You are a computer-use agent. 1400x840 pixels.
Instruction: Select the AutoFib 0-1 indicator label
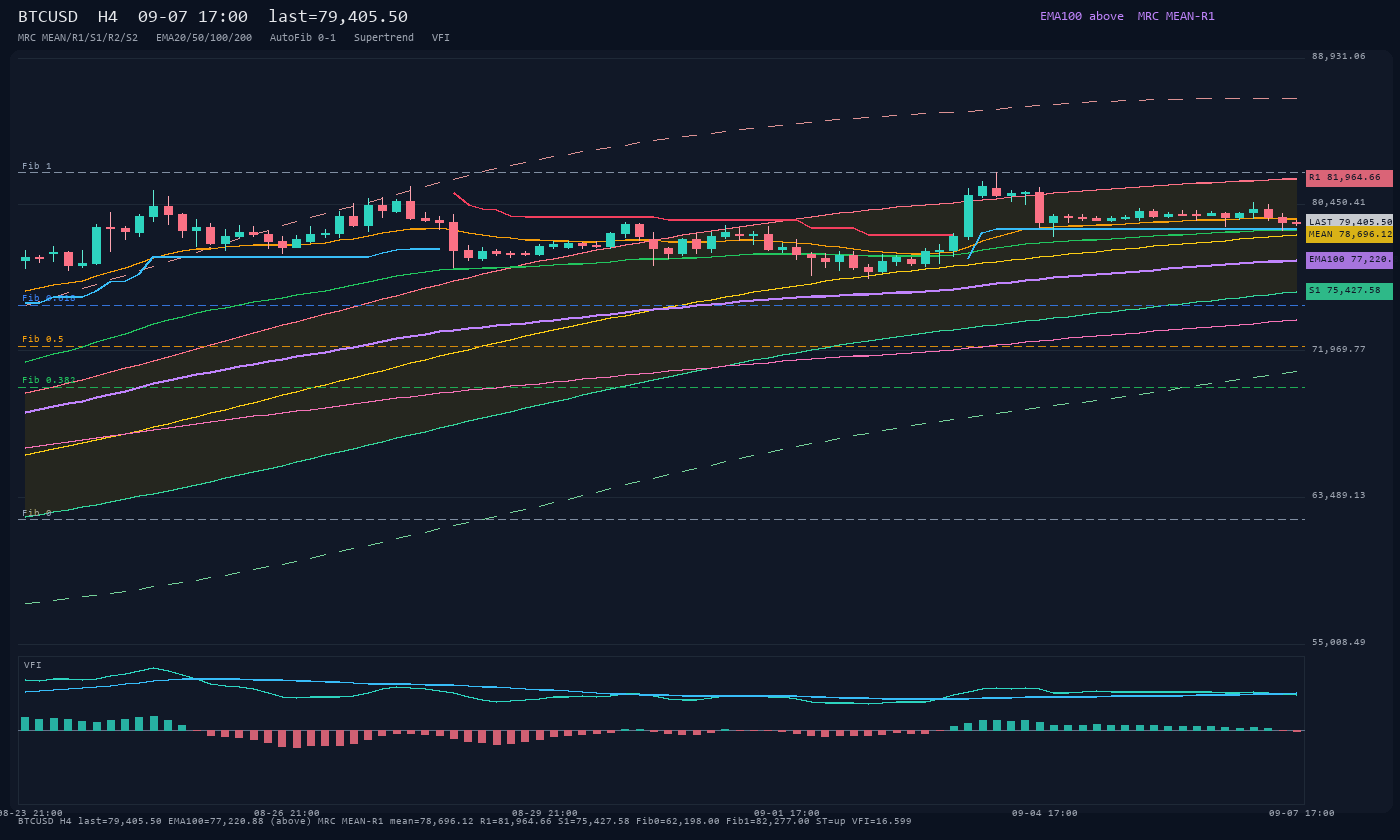[x=303, y=38]
